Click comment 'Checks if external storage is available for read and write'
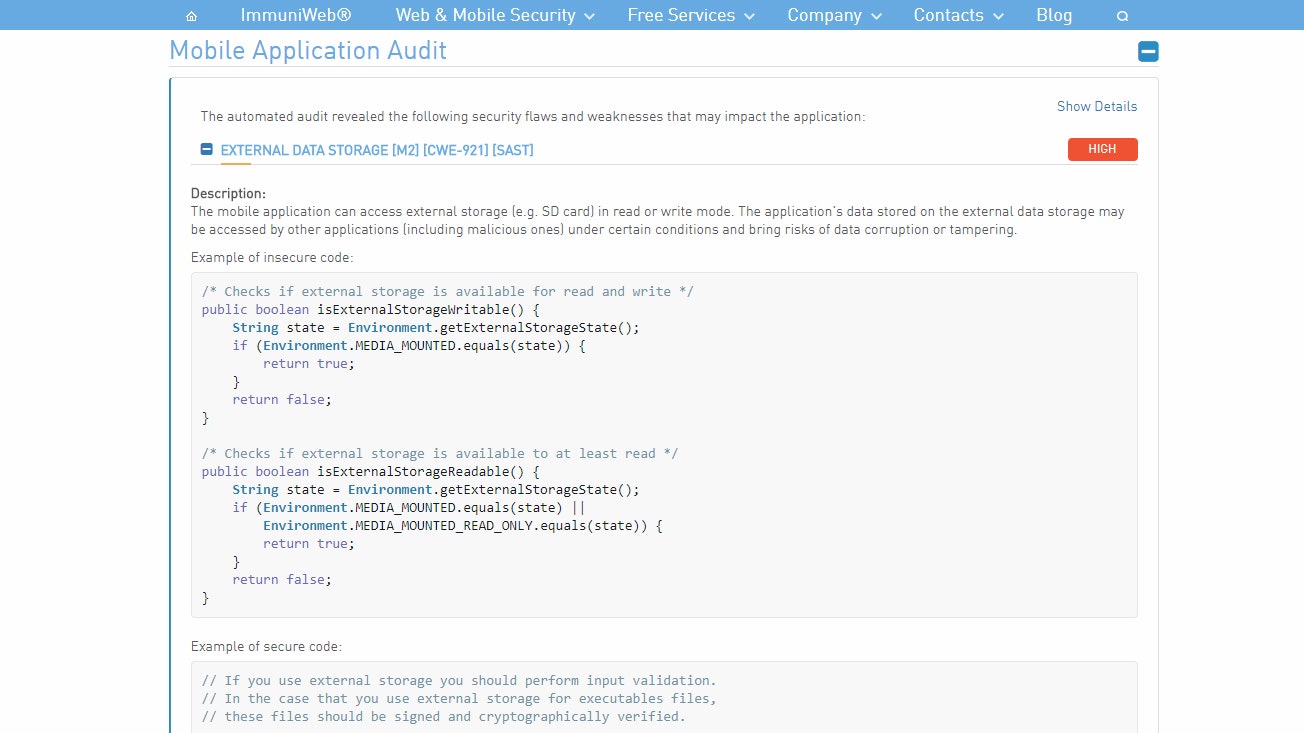The width and height of the screenshot is (1304, 733). pos(448,291)
